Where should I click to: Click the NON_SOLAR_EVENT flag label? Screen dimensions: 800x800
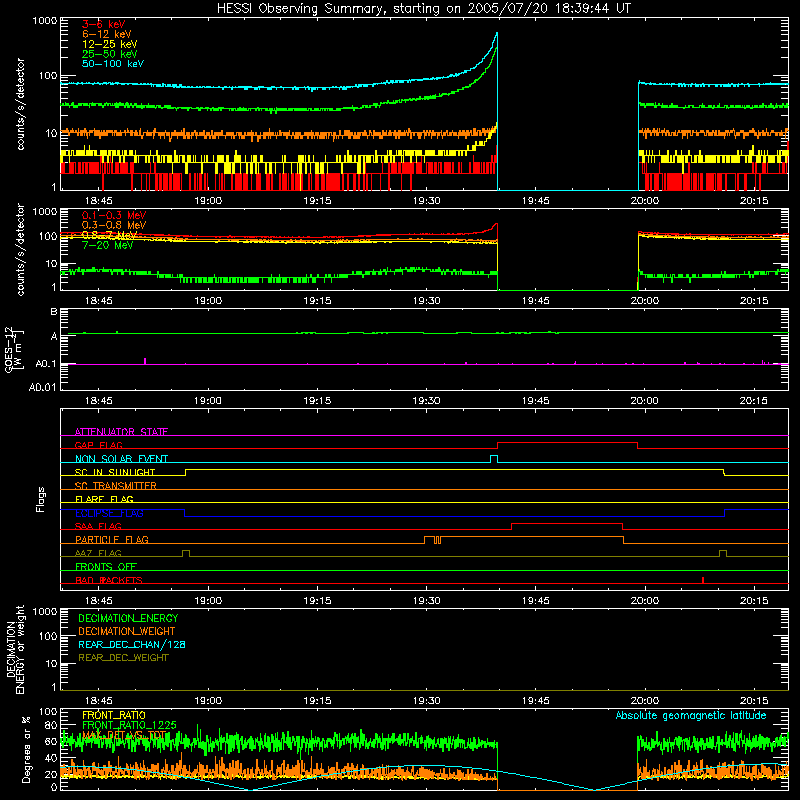click(121, 459)
